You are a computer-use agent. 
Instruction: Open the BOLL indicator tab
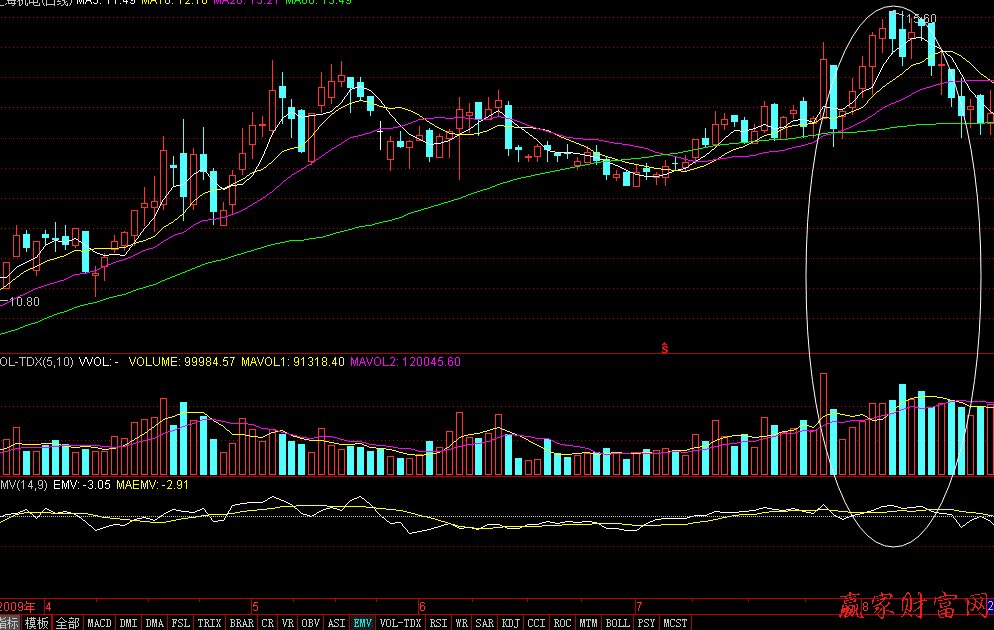(618, 623)
